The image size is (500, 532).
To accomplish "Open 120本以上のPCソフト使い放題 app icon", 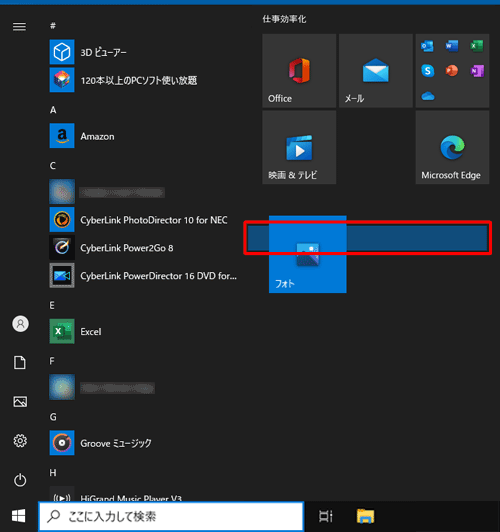I will (62, 80).
